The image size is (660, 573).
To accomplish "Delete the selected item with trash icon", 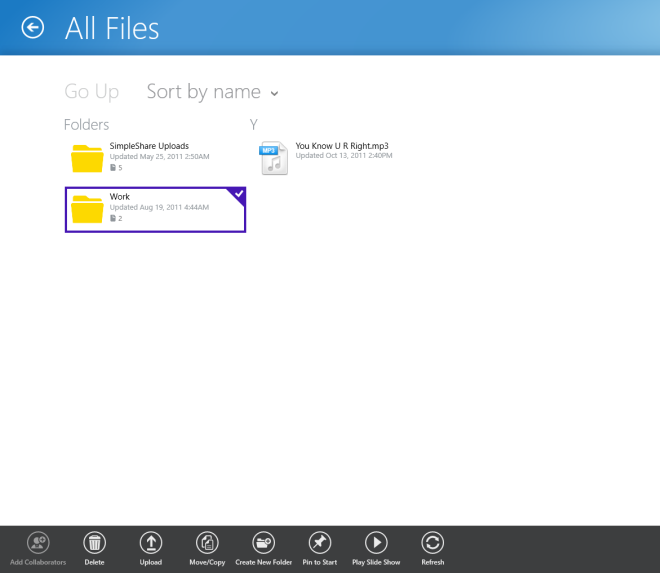I will click(x=94, y=542).
